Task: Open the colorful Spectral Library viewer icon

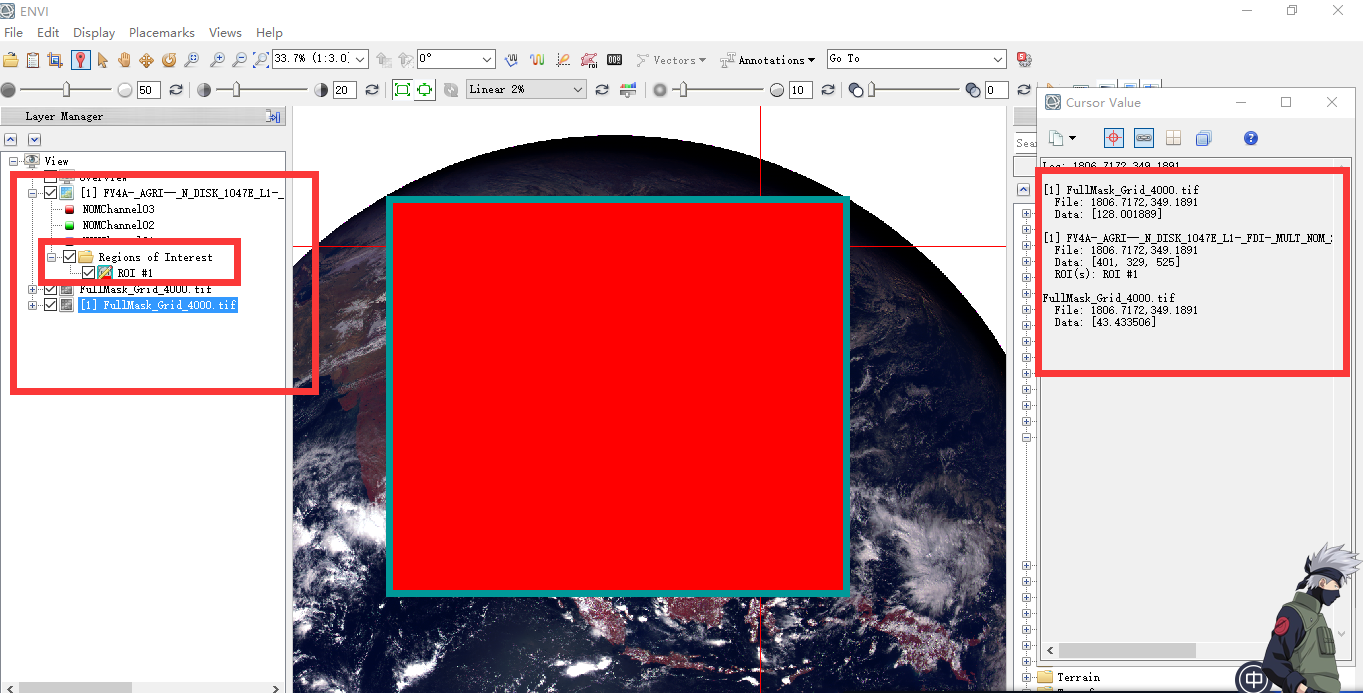Action: [x=537, y=60]
